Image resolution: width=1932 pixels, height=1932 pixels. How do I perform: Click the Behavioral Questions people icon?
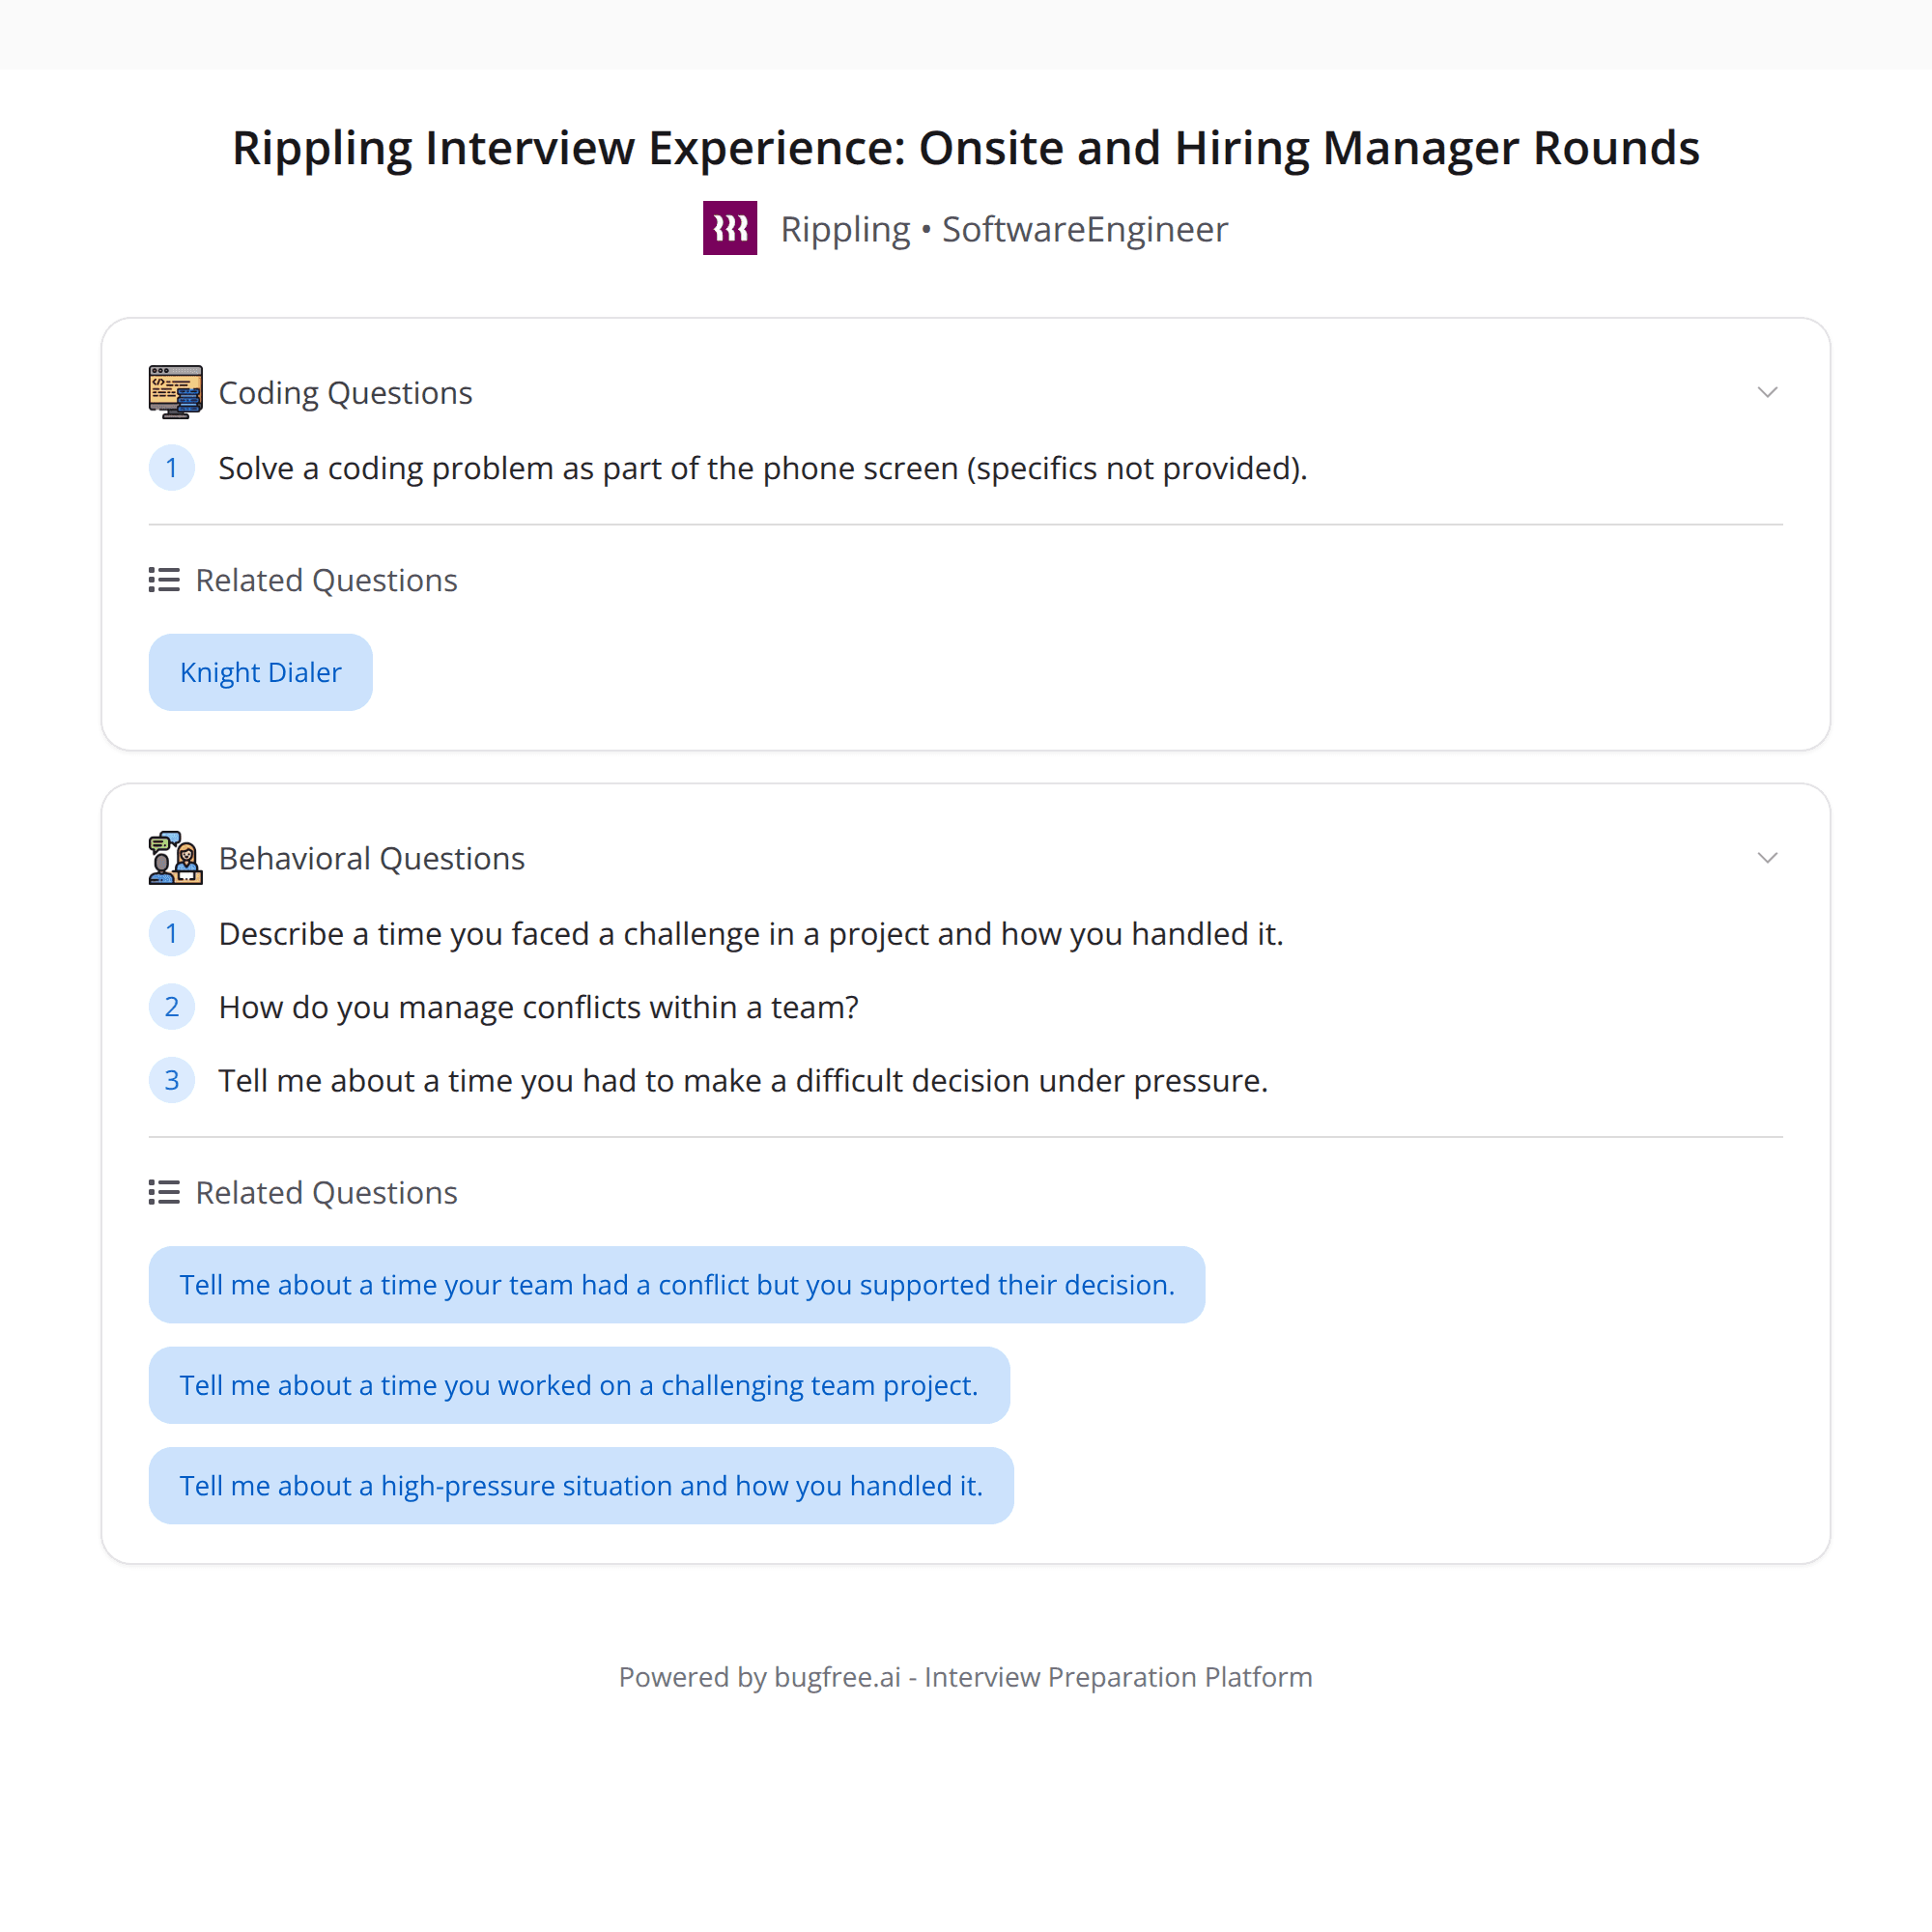pos(174,857)
